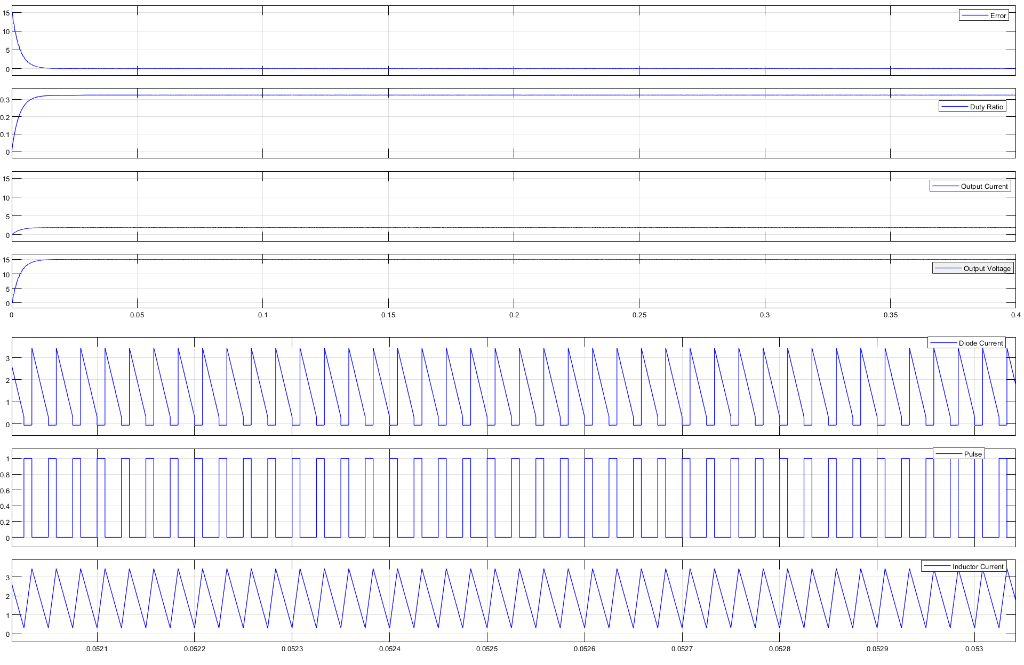The image size is (1024, 665).
Task: Click the line sample in Output Current legend
Action: tap(945, 186)
